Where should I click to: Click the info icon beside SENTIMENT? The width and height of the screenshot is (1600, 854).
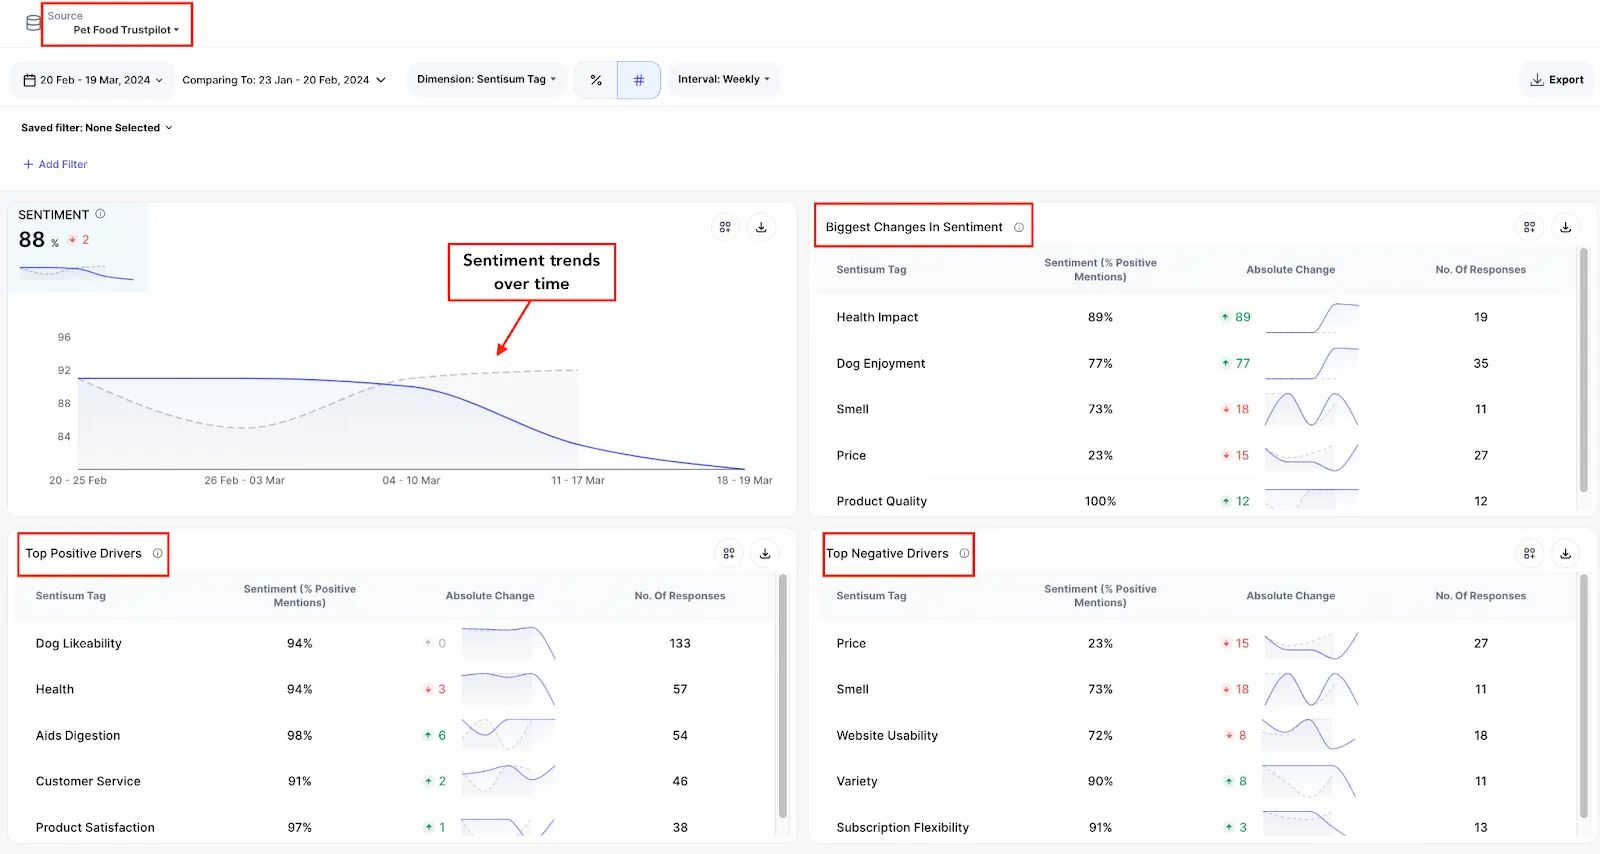[x=100, y=214]
